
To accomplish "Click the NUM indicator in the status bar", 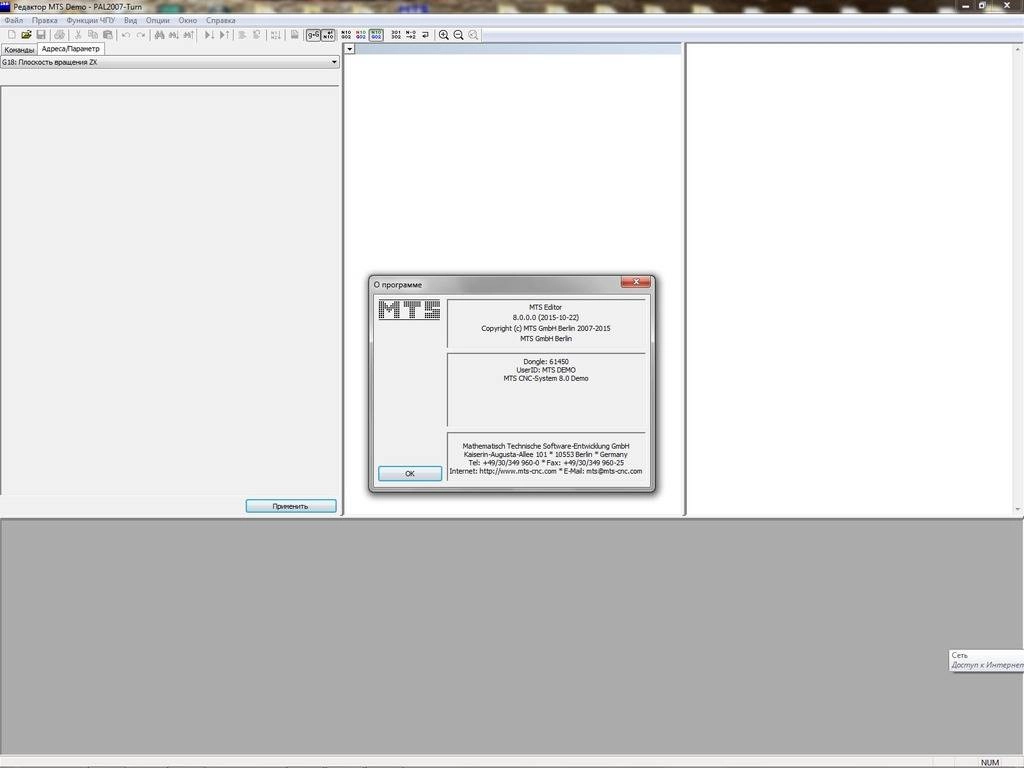I will [x=989, y=763].
